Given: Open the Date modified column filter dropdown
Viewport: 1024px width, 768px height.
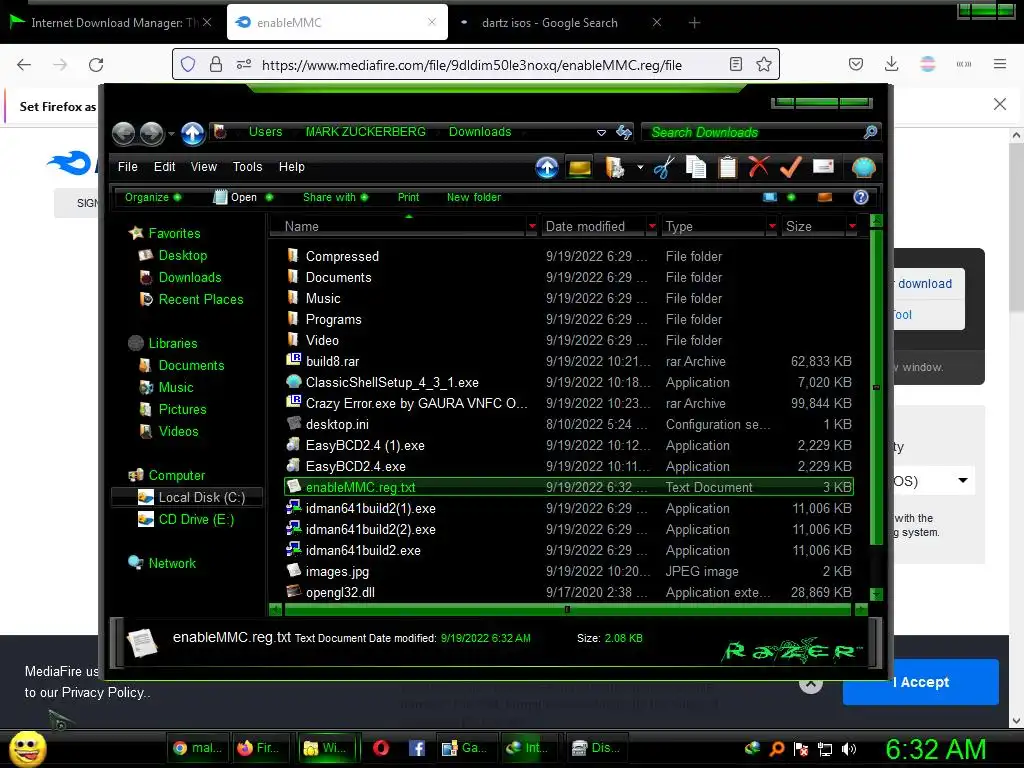Looking at the screenshot, I should click(652, 227).
